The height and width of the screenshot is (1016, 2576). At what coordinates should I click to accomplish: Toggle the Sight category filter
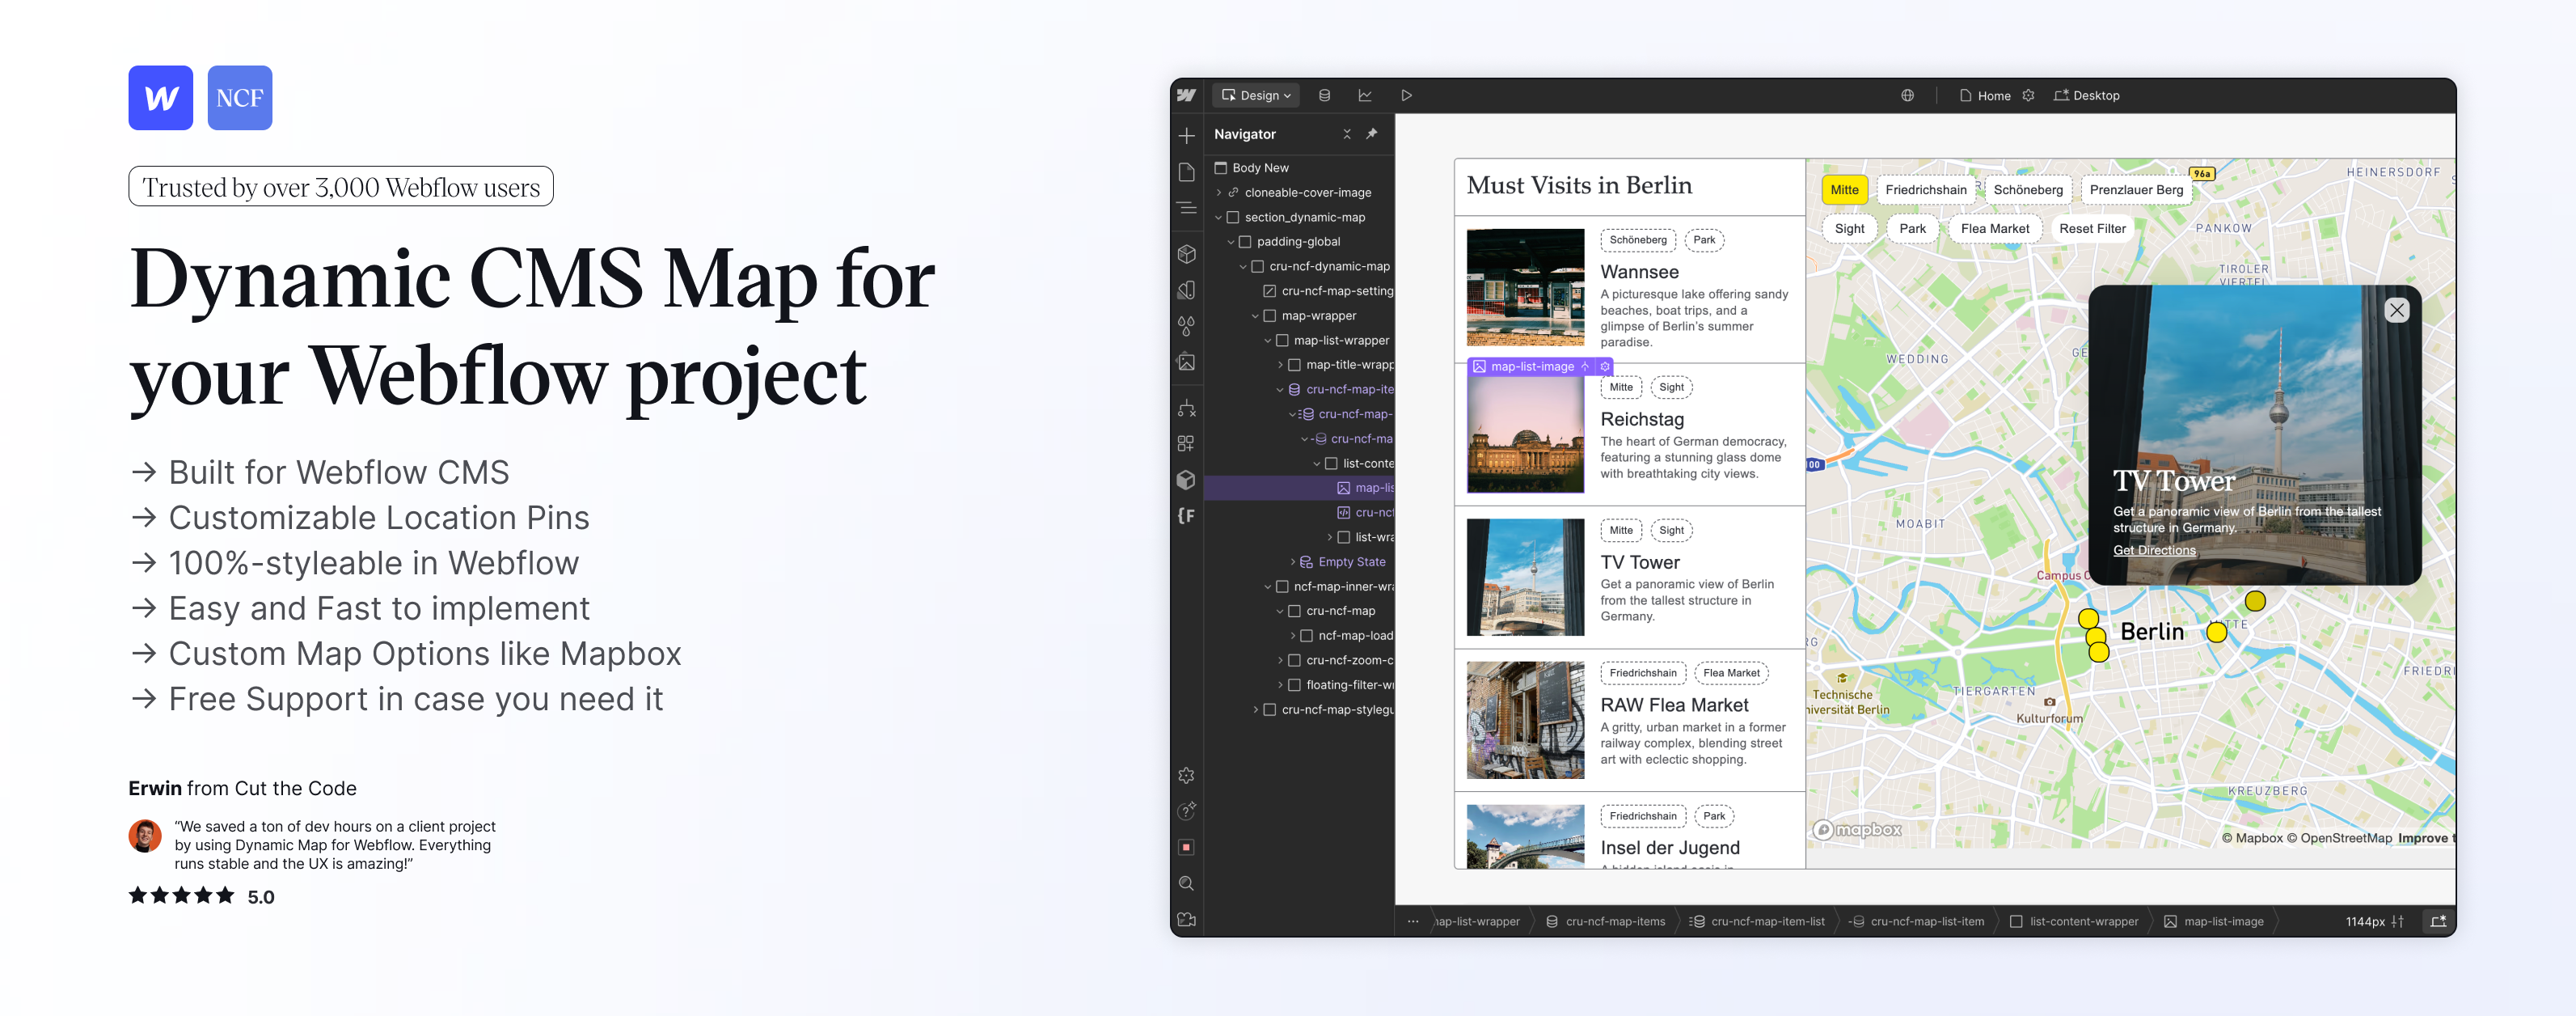pyautogui.click(x=1848, y=228)
